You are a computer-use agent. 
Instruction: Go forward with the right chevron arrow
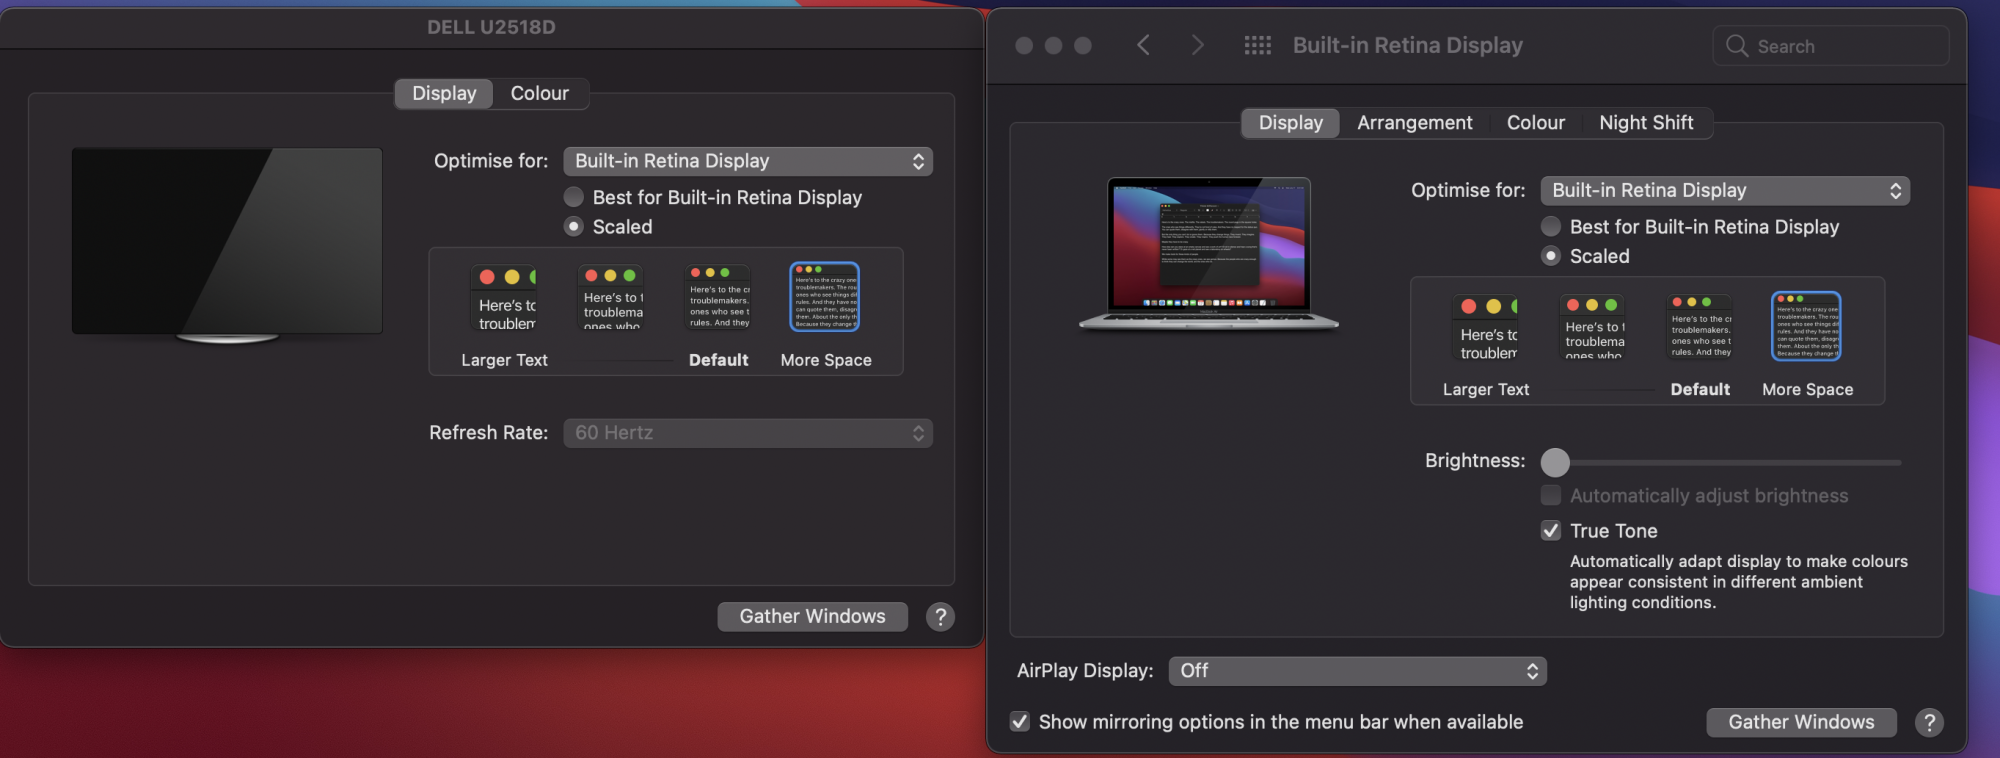click(1198, 45)
